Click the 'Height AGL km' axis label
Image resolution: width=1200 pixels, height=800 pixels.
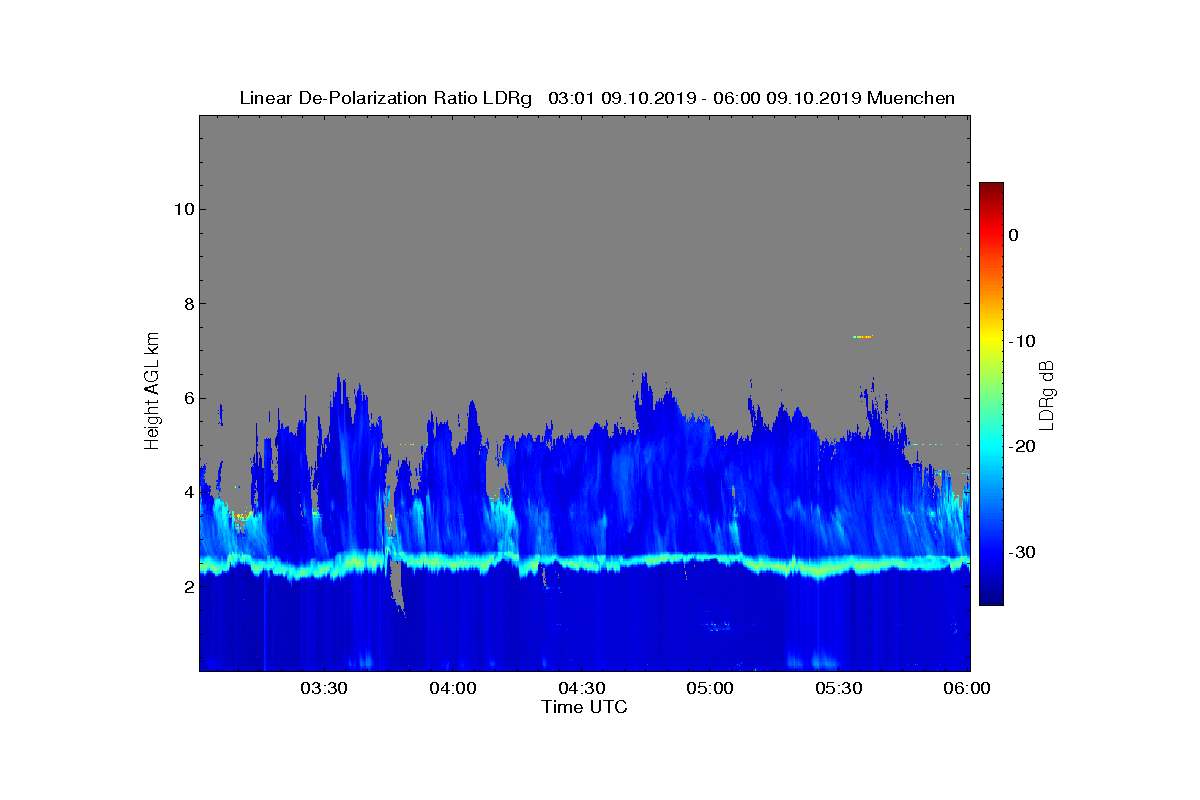(x=152, y=393)
